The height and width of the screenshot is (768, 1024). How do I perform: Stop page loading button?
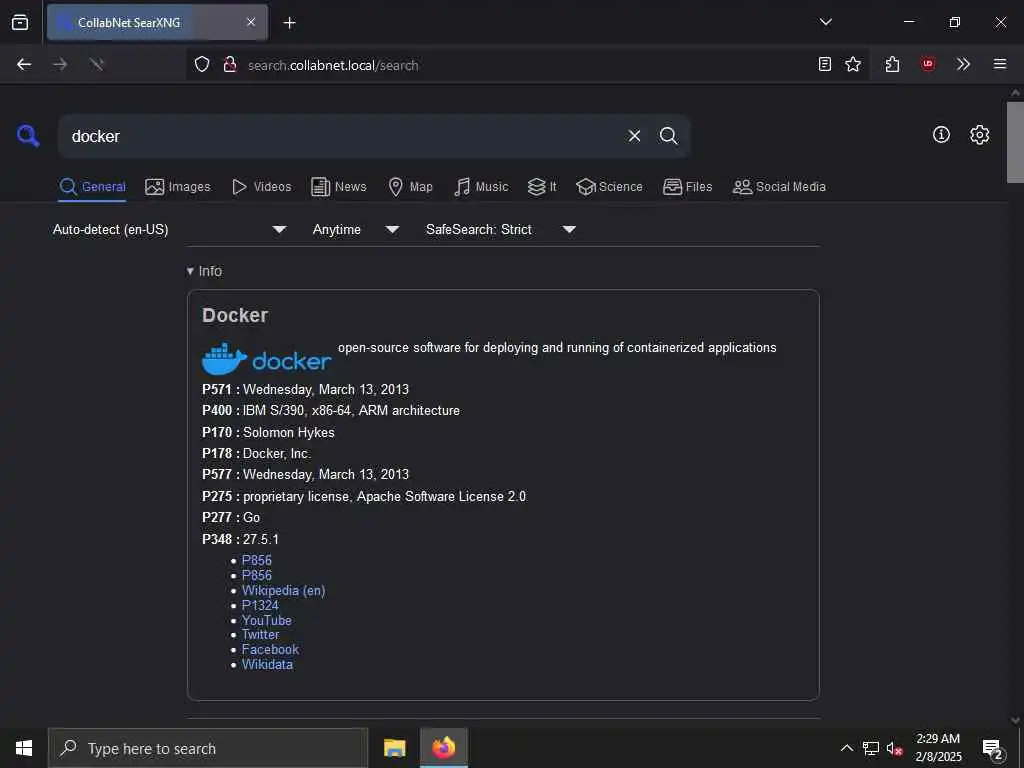(x=97, y=64)
